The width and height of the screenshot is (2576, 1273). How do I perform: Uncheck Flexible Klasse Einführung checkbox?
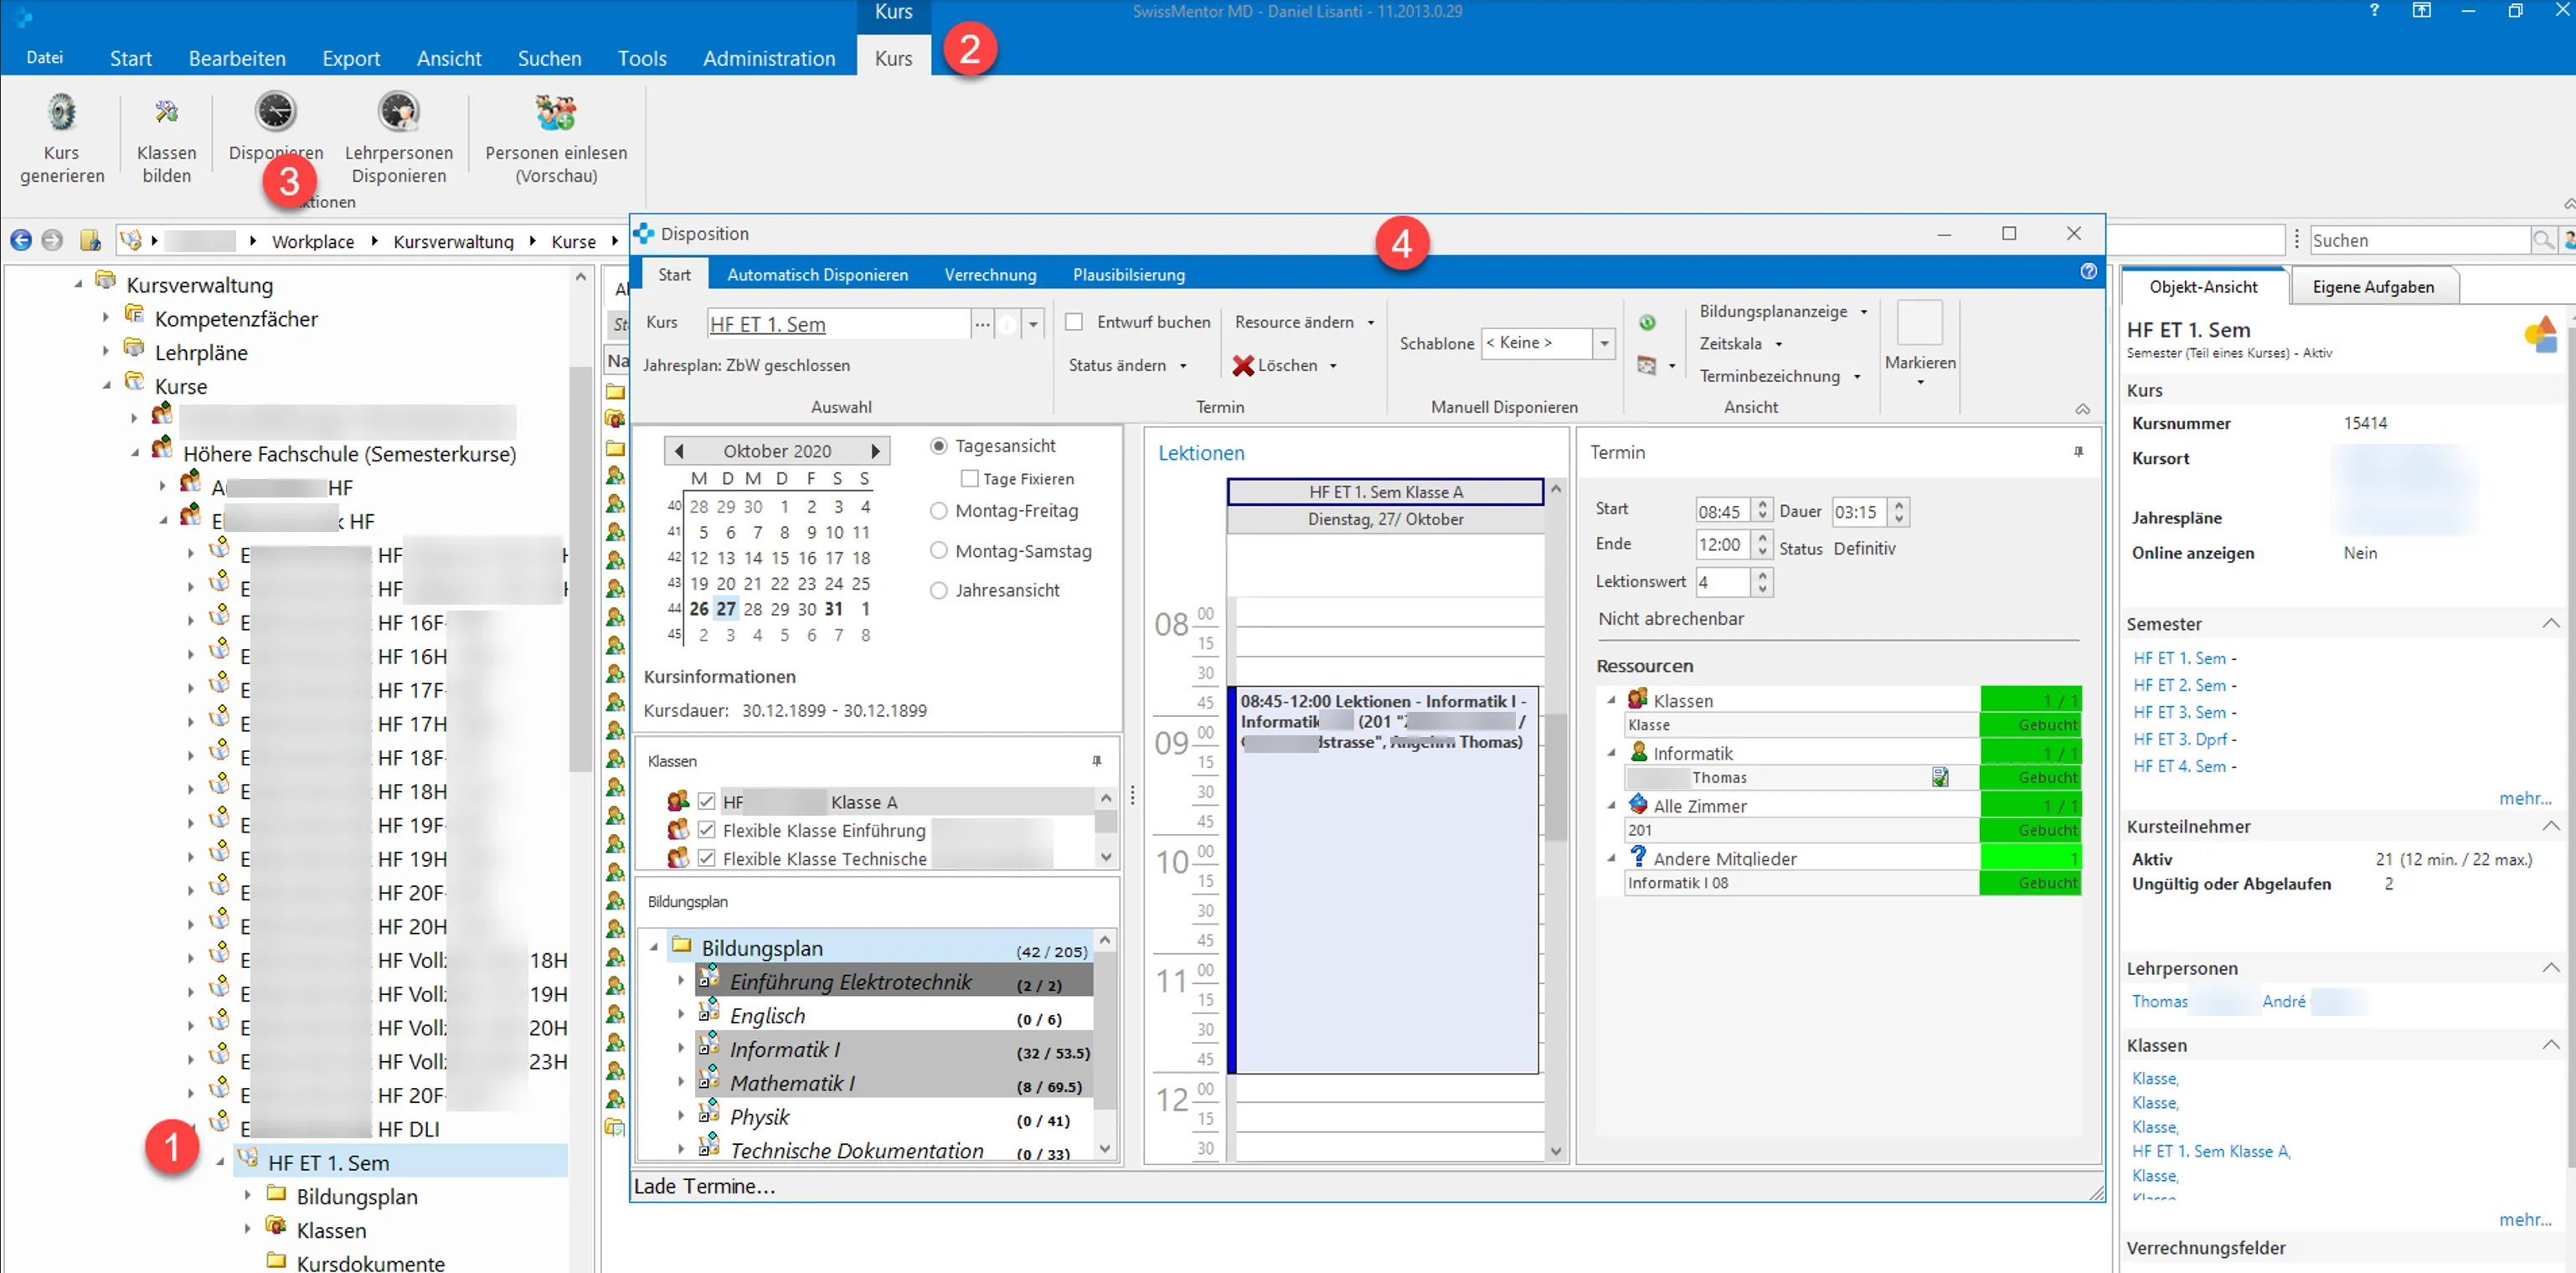pos(706,830)
